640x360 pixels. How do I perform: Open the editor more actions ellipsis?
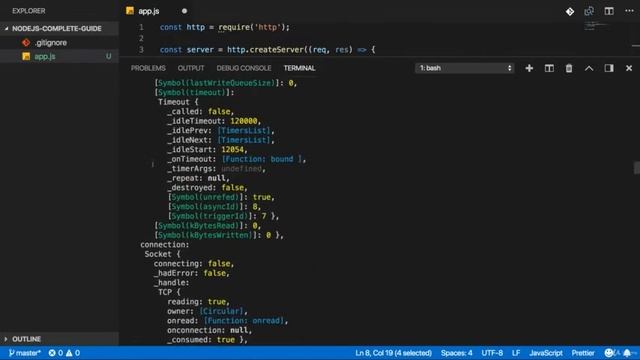629,11
